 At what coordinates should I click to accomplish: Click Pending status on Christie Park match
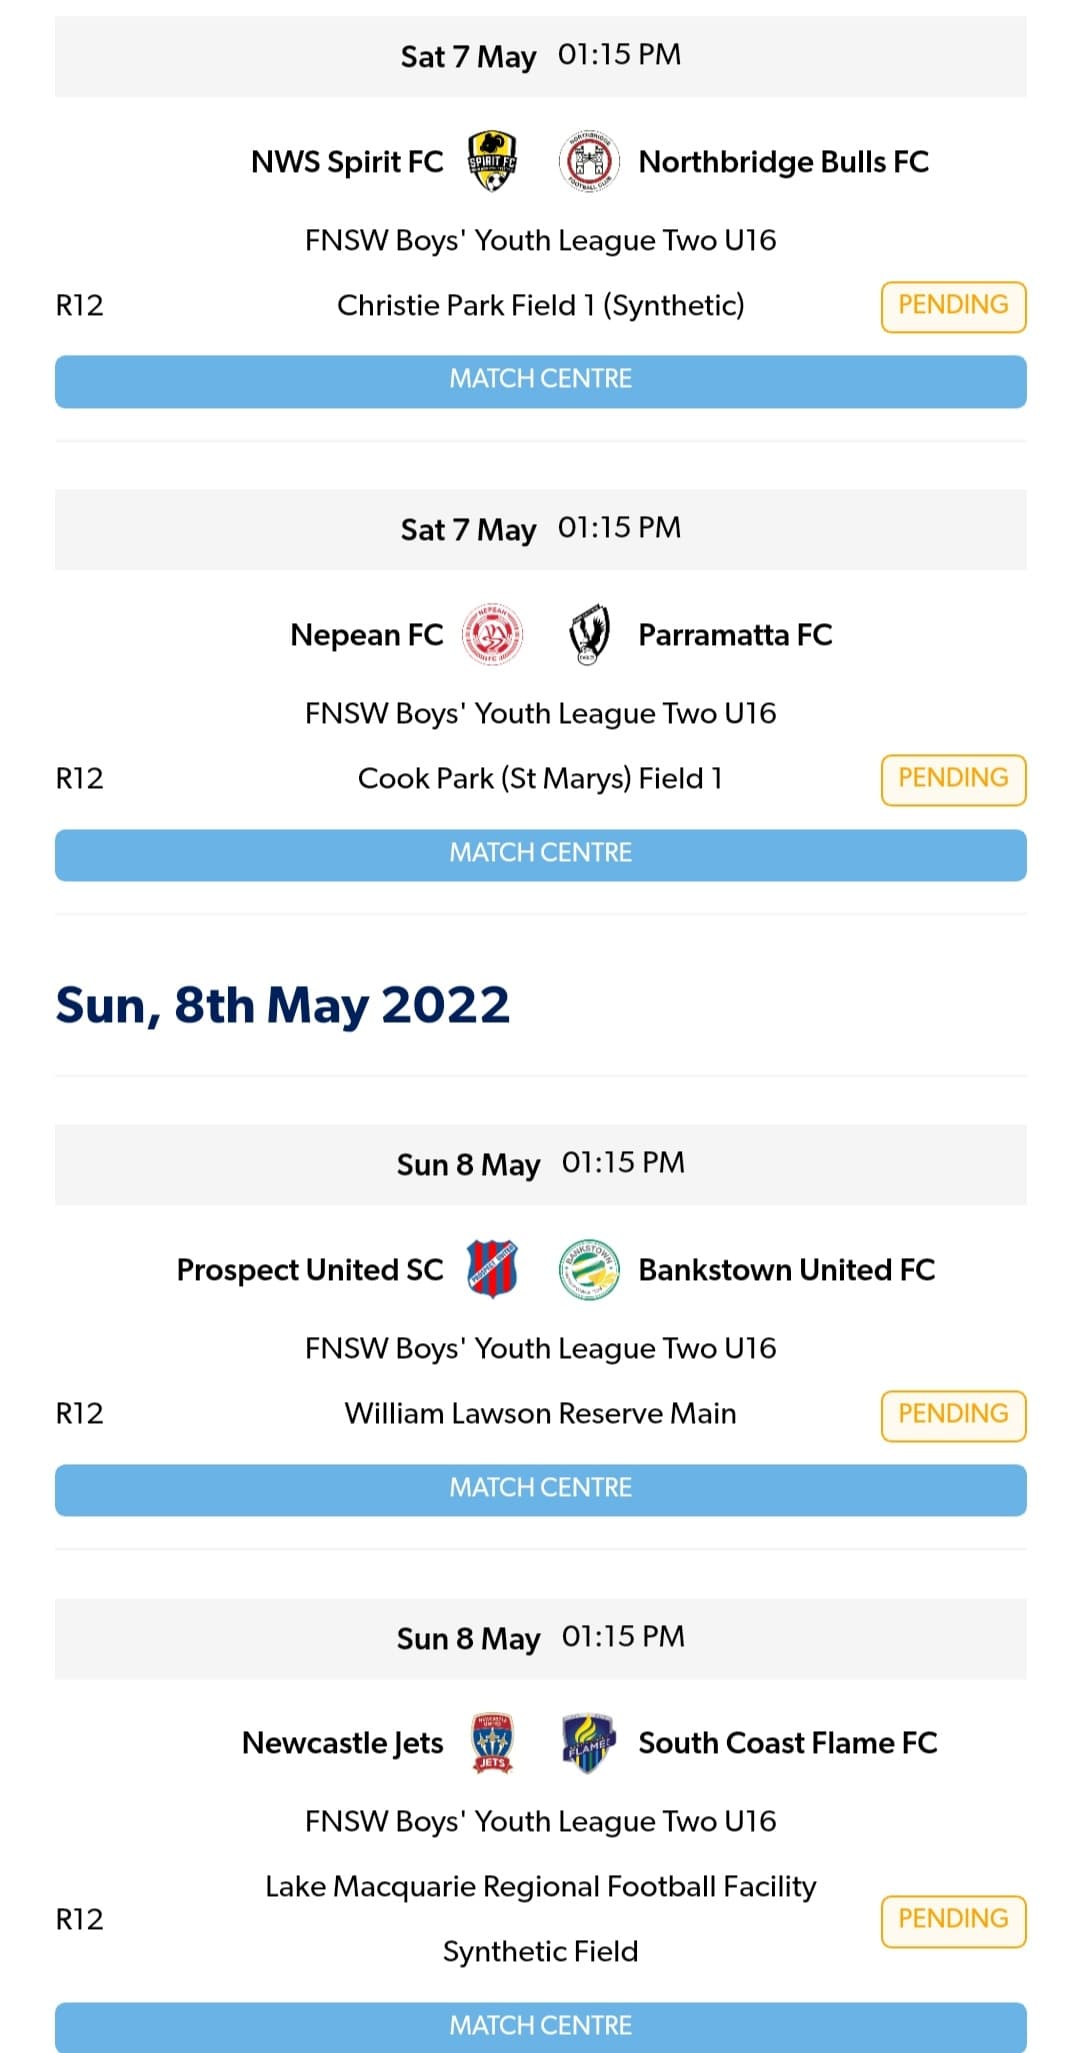click(952, 306)
